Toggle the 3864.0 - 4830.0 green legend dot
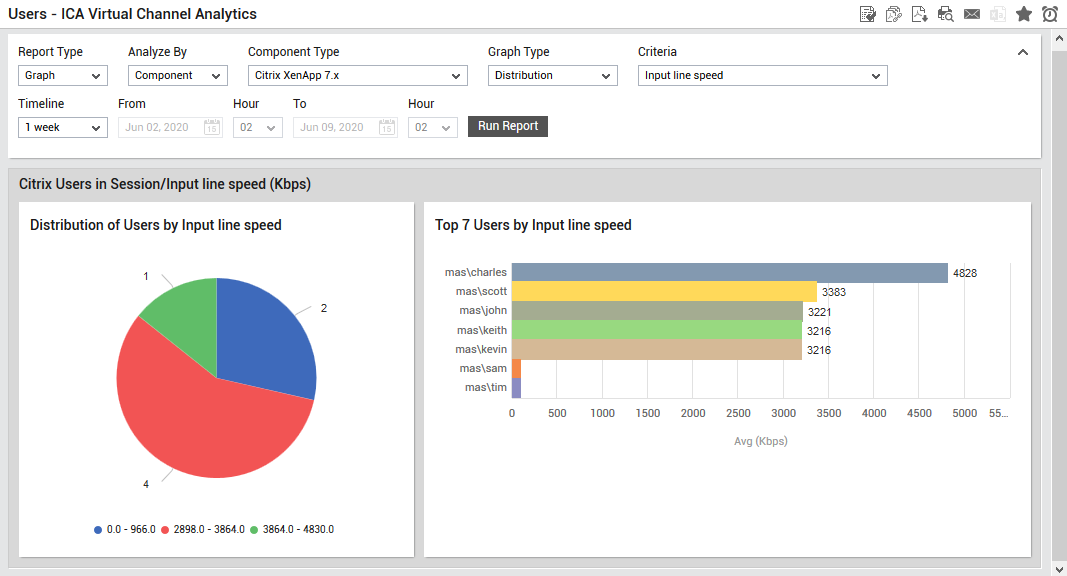 254,530
